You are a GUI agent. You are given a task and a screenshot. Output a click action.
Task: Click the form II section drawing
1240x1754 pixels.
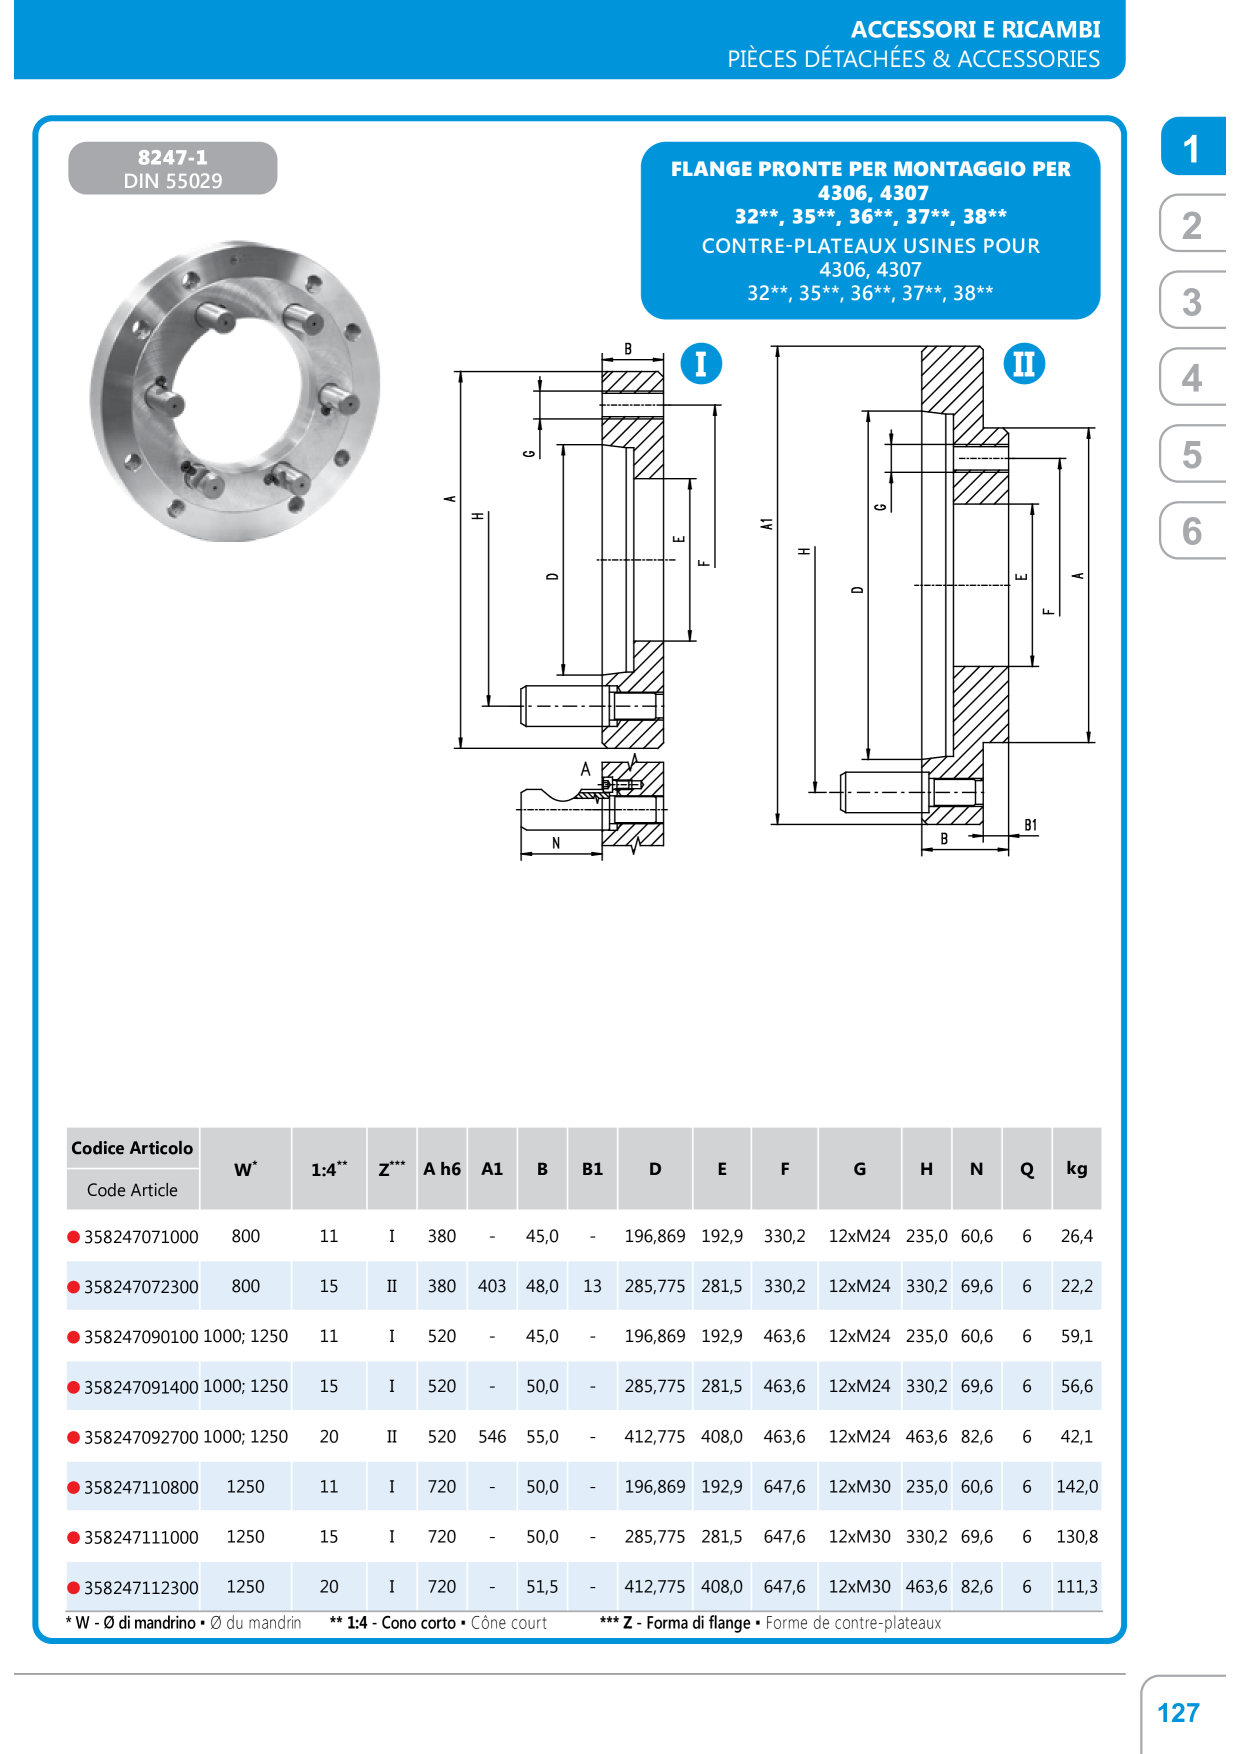point(930,600)
